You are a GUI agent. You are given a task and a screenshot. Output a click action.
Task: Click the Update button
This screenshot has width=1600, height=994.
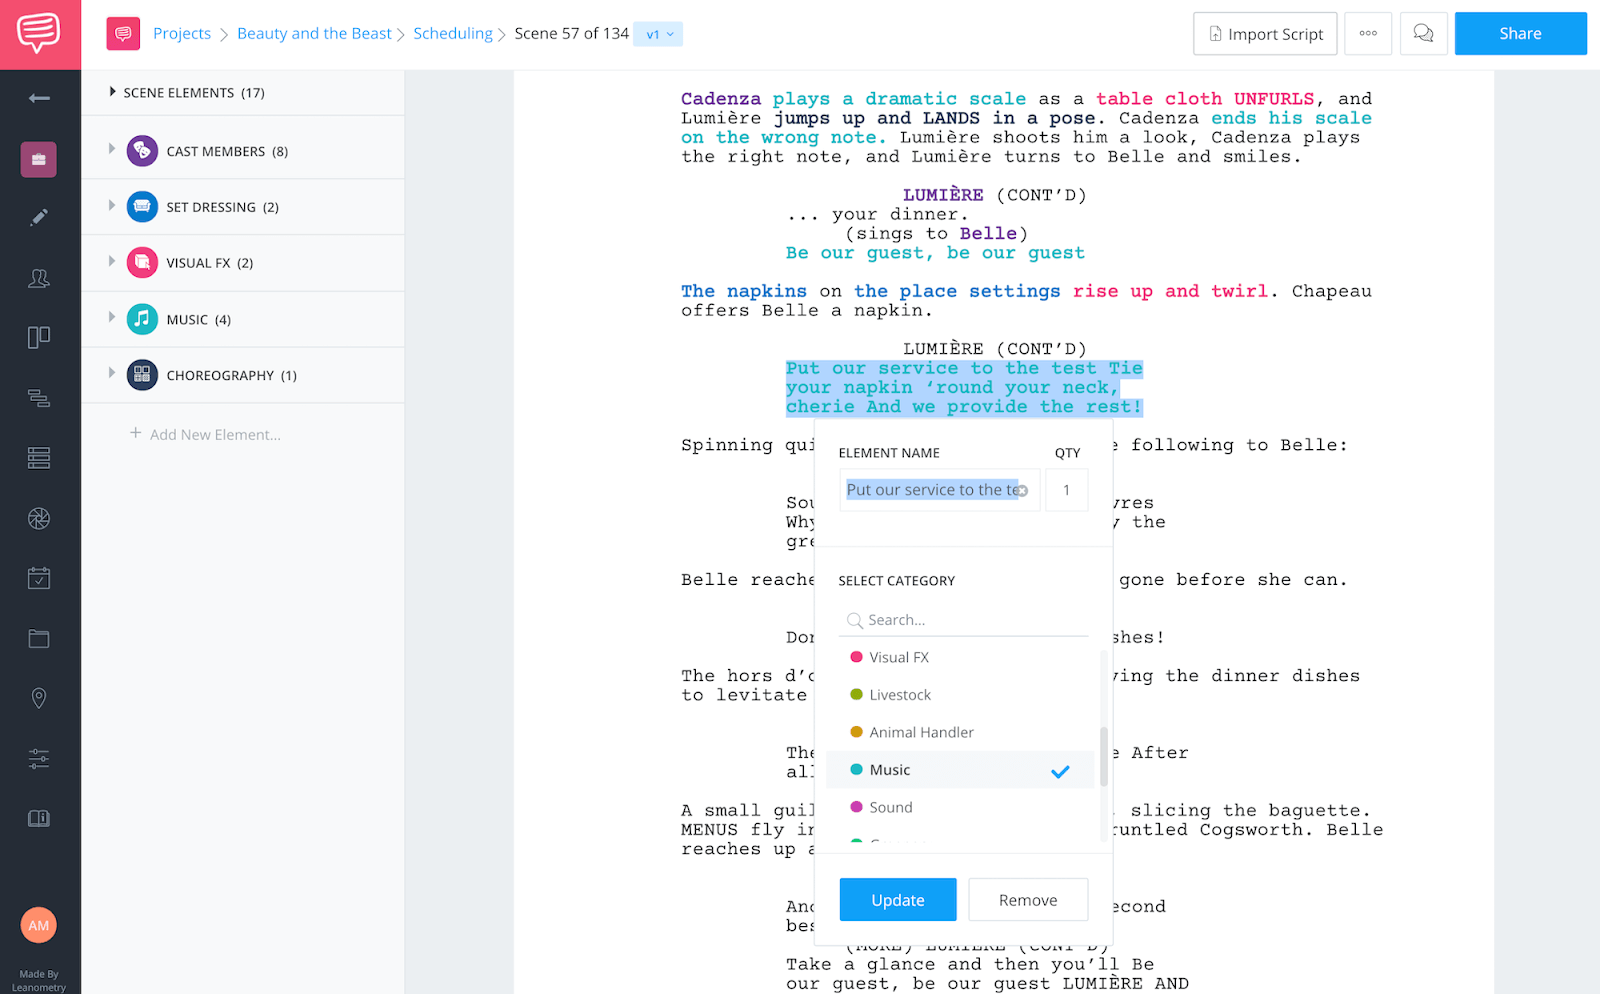pyautogui.click(x=897, y=900)
